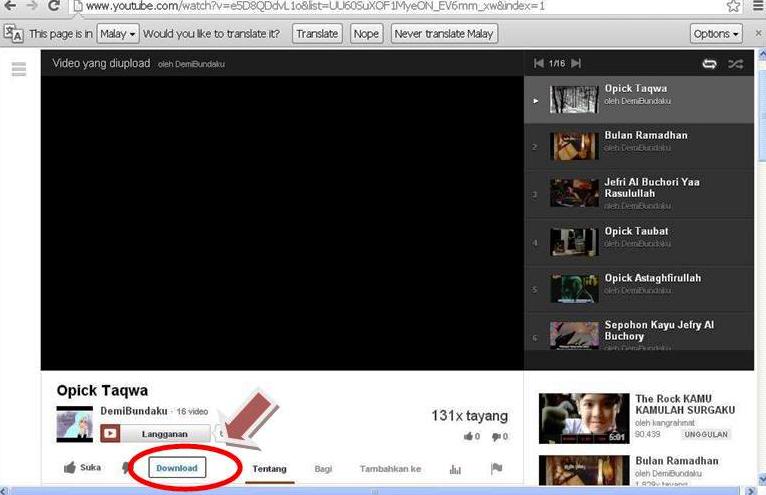Report the video with flag icon
The width and height of the screenshot is (766, 495).
coord(496,469)
